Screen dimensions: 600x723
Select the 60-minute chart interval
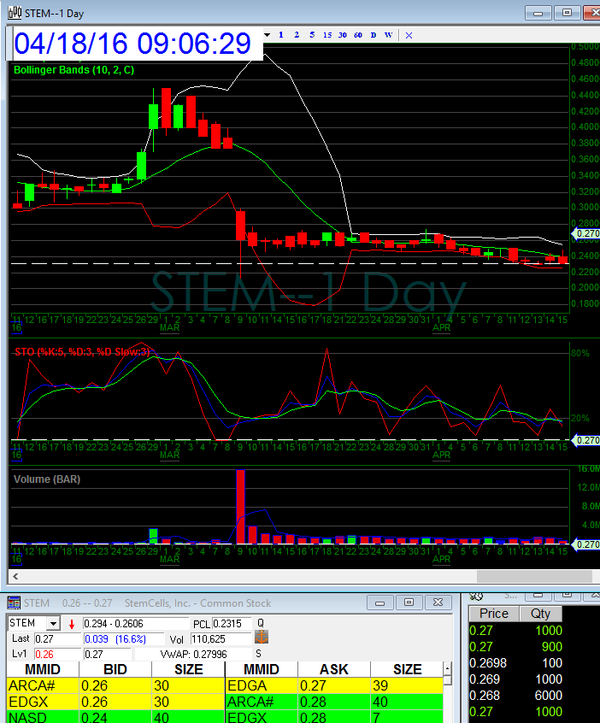[x=358, y=34]
